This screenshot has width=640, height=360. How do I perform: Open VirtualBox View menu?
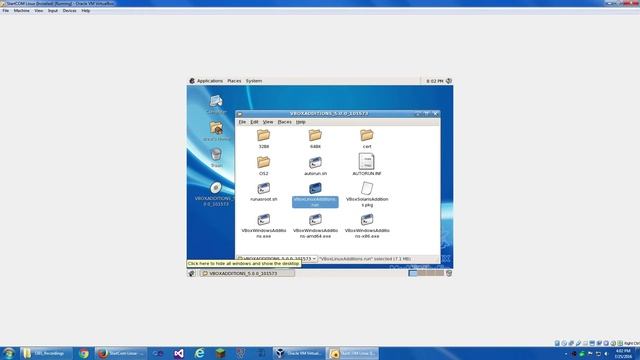[x=38, y=11]
